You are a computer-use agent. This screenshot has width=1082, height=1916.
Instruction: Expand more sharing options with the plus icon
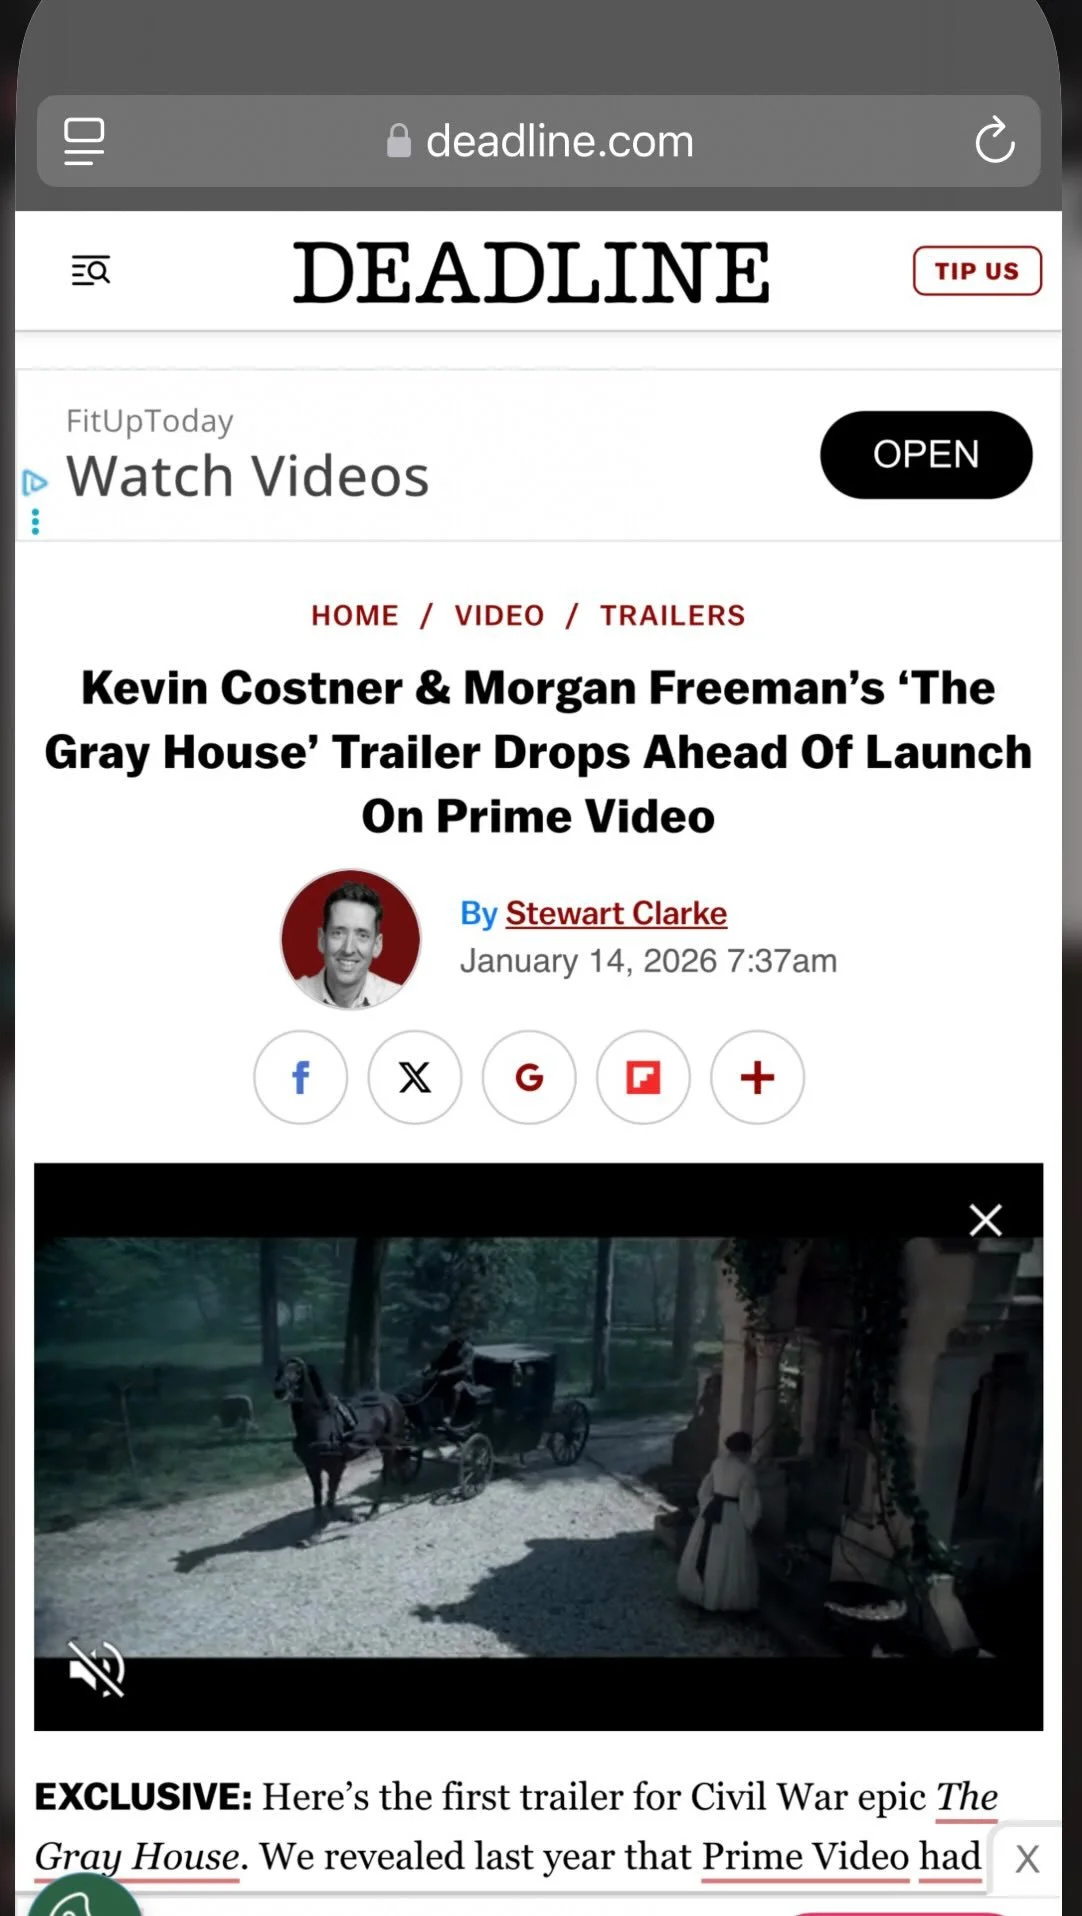click(x=757, y=1077)
